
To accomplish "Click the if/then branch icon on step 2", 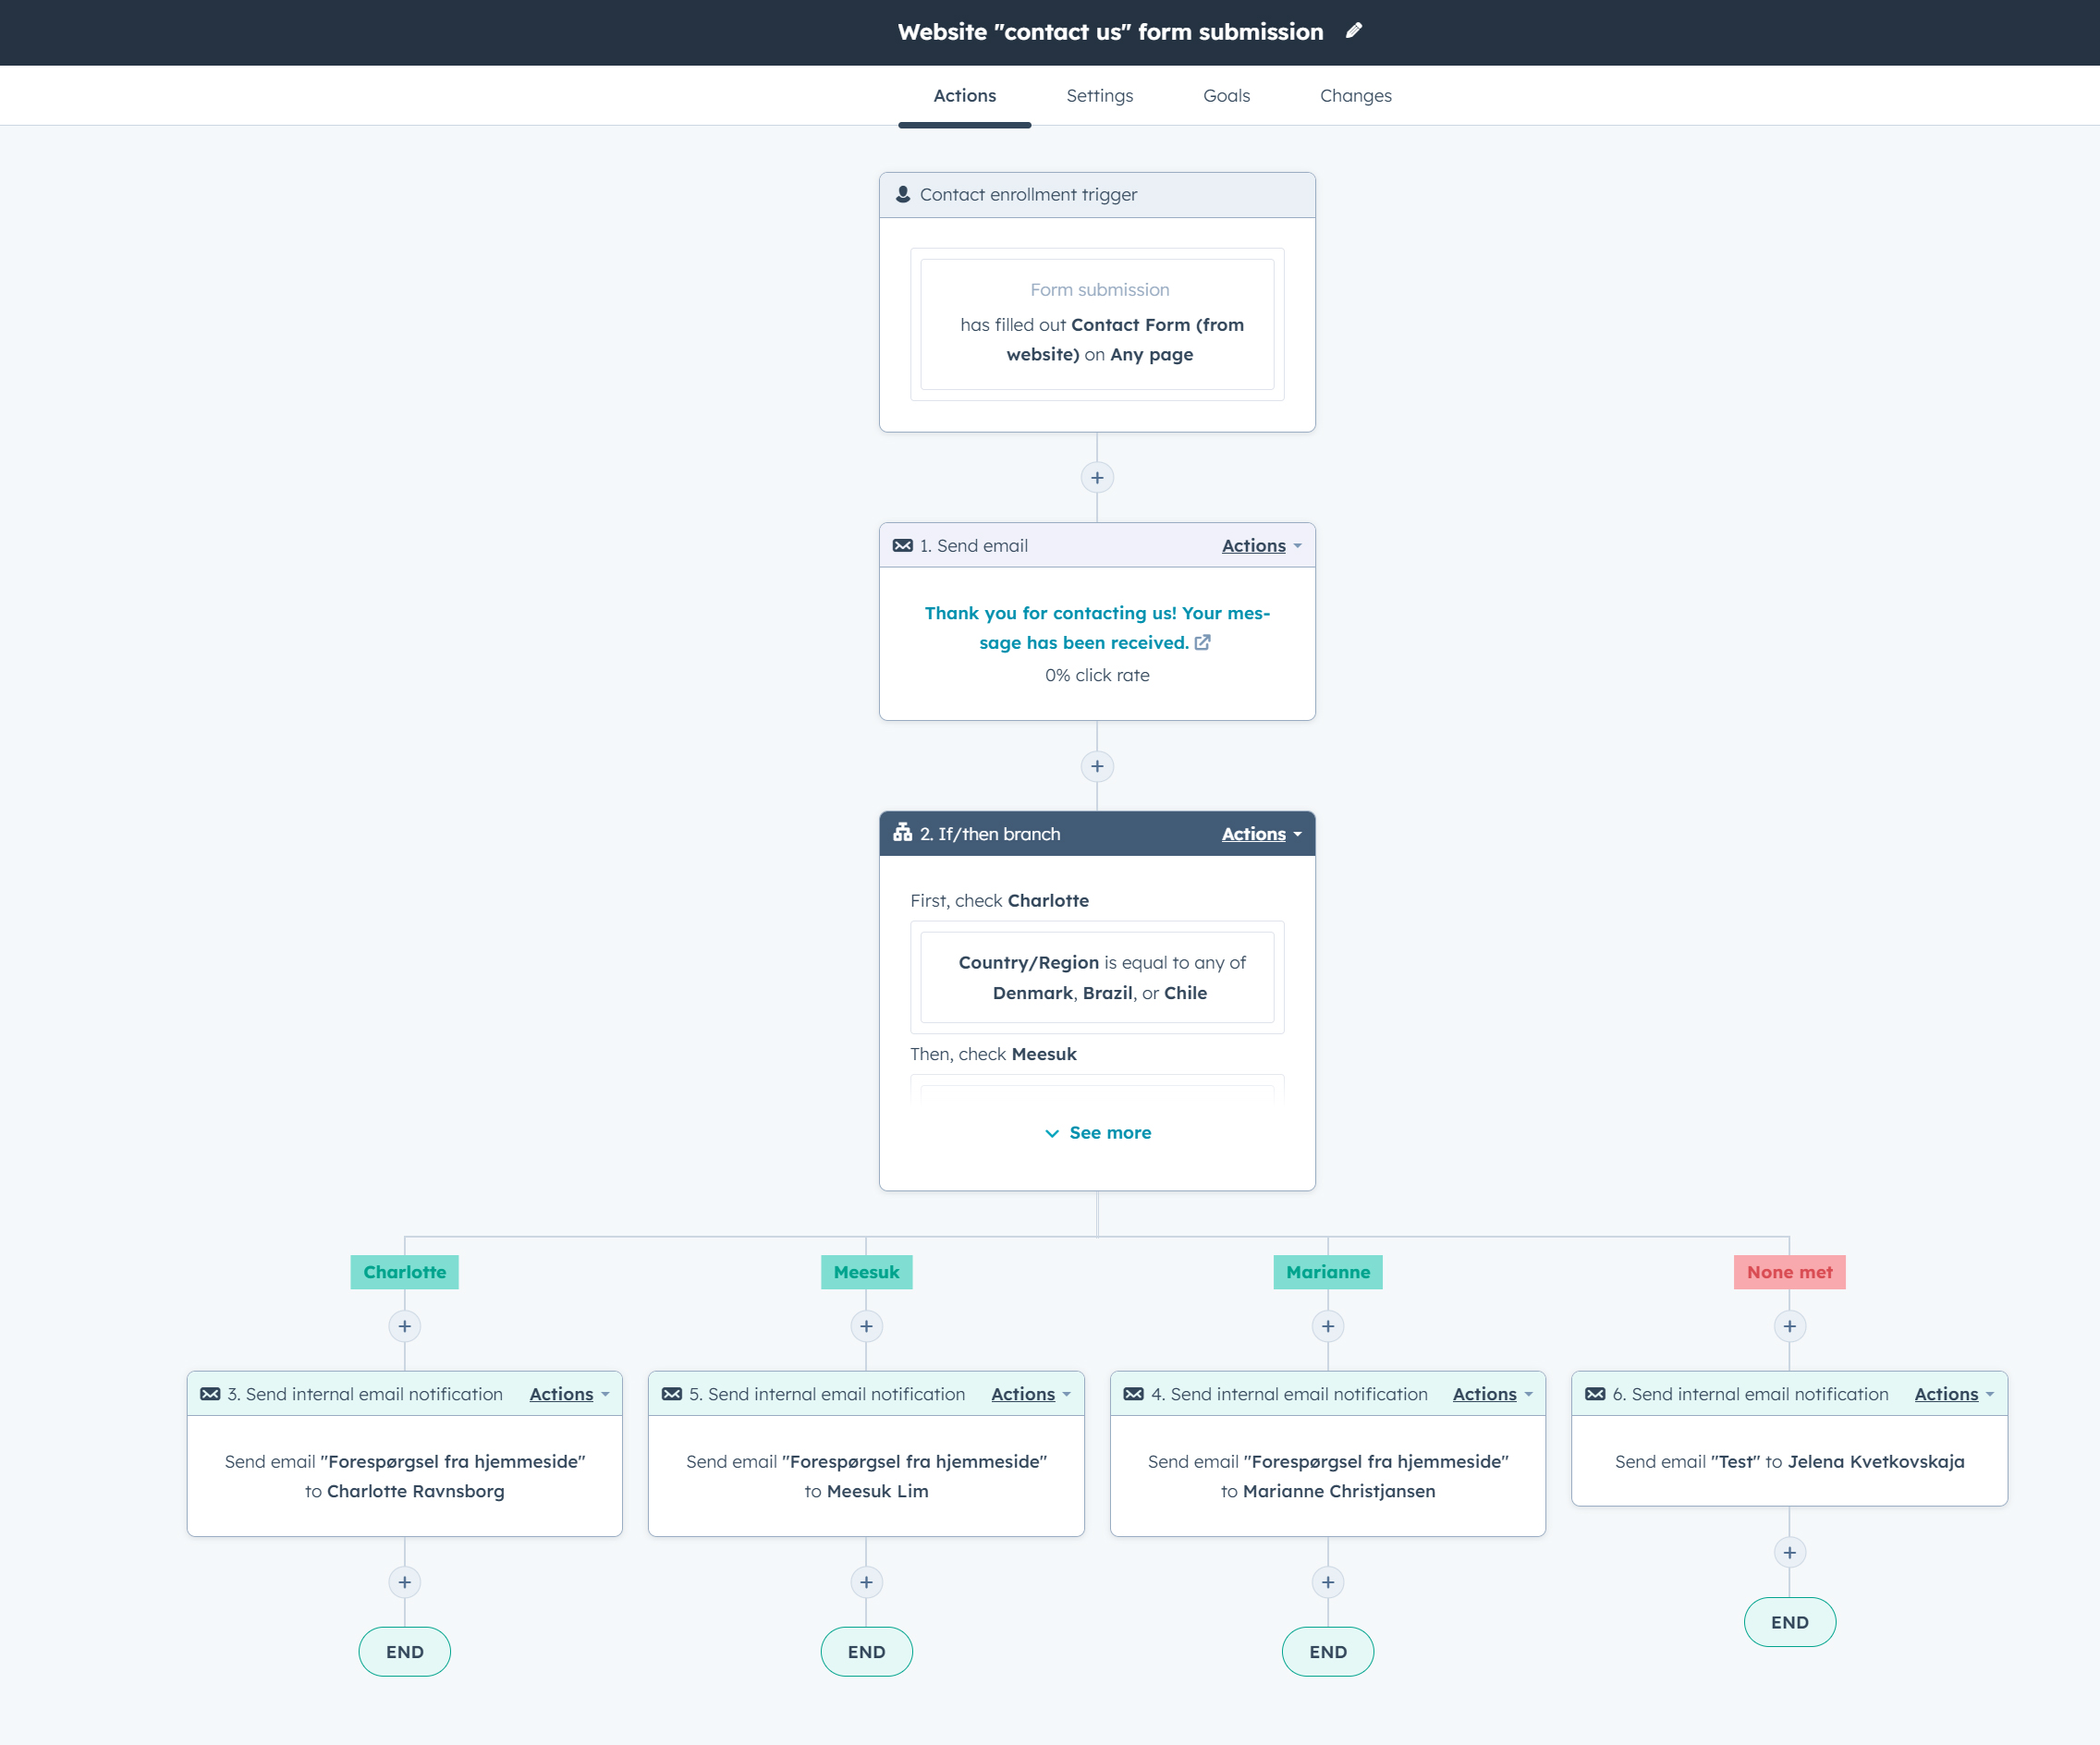I will point(903,833).
